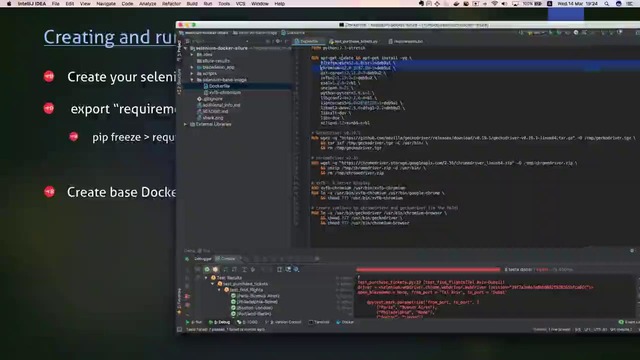The width and height of the screenshot is (640, 360).
Task: Open the Run tool window button
Action: pos(194,322)
